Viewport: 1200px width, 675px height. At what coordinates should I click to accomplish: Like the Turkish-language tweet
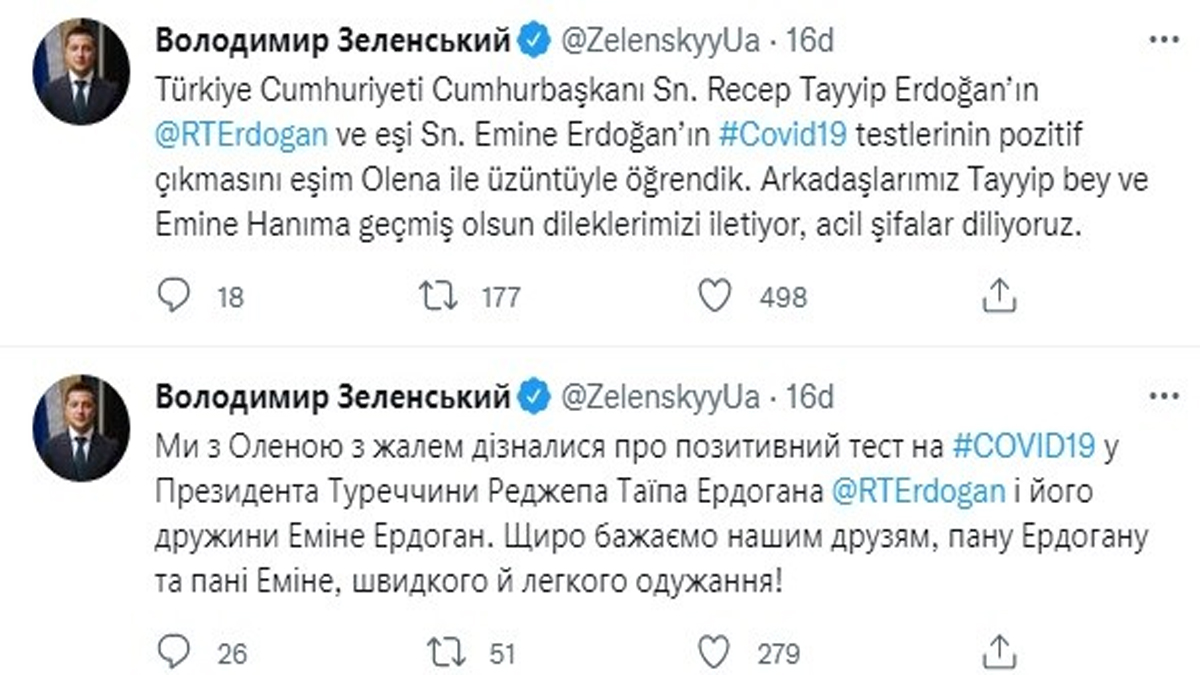[711, 296]
